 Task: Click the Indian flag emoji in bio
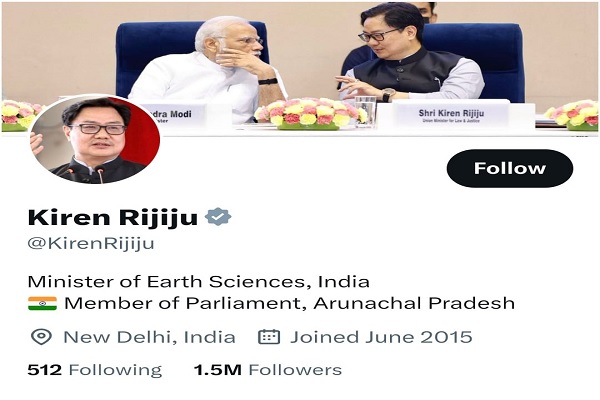click(x=42, y=303)
